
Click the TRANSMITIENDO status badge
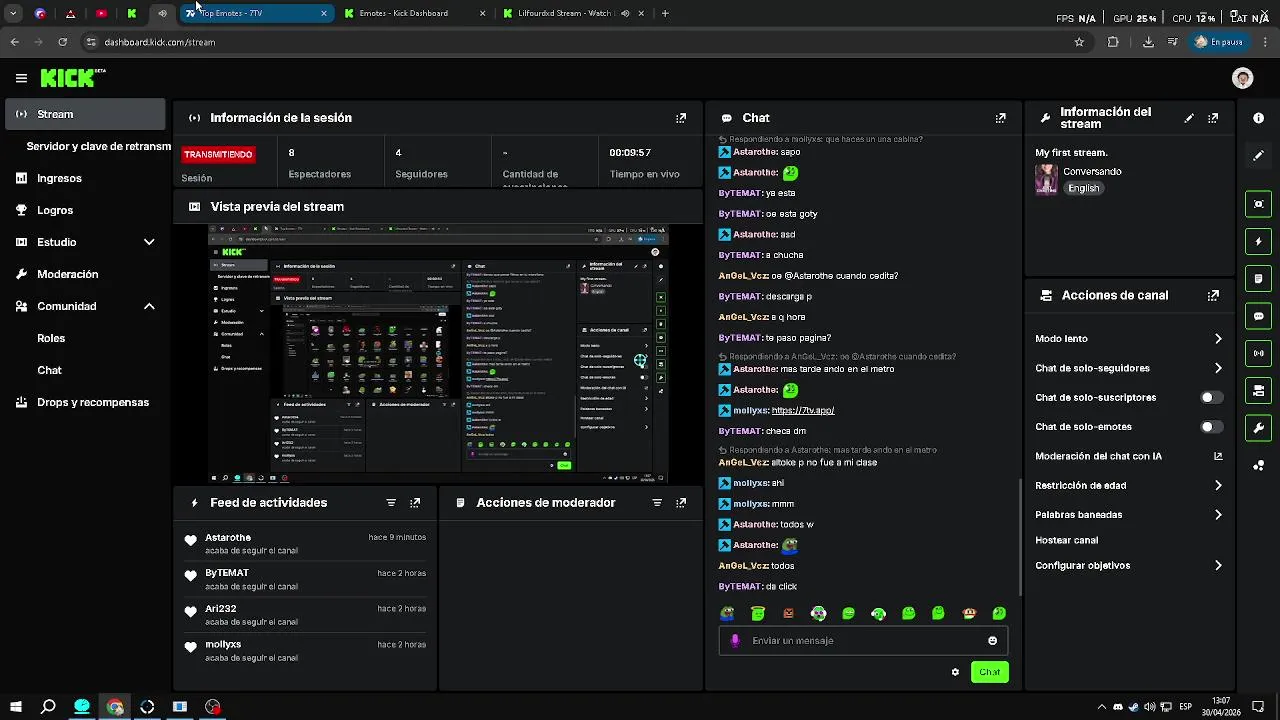(x=218, y=155)
